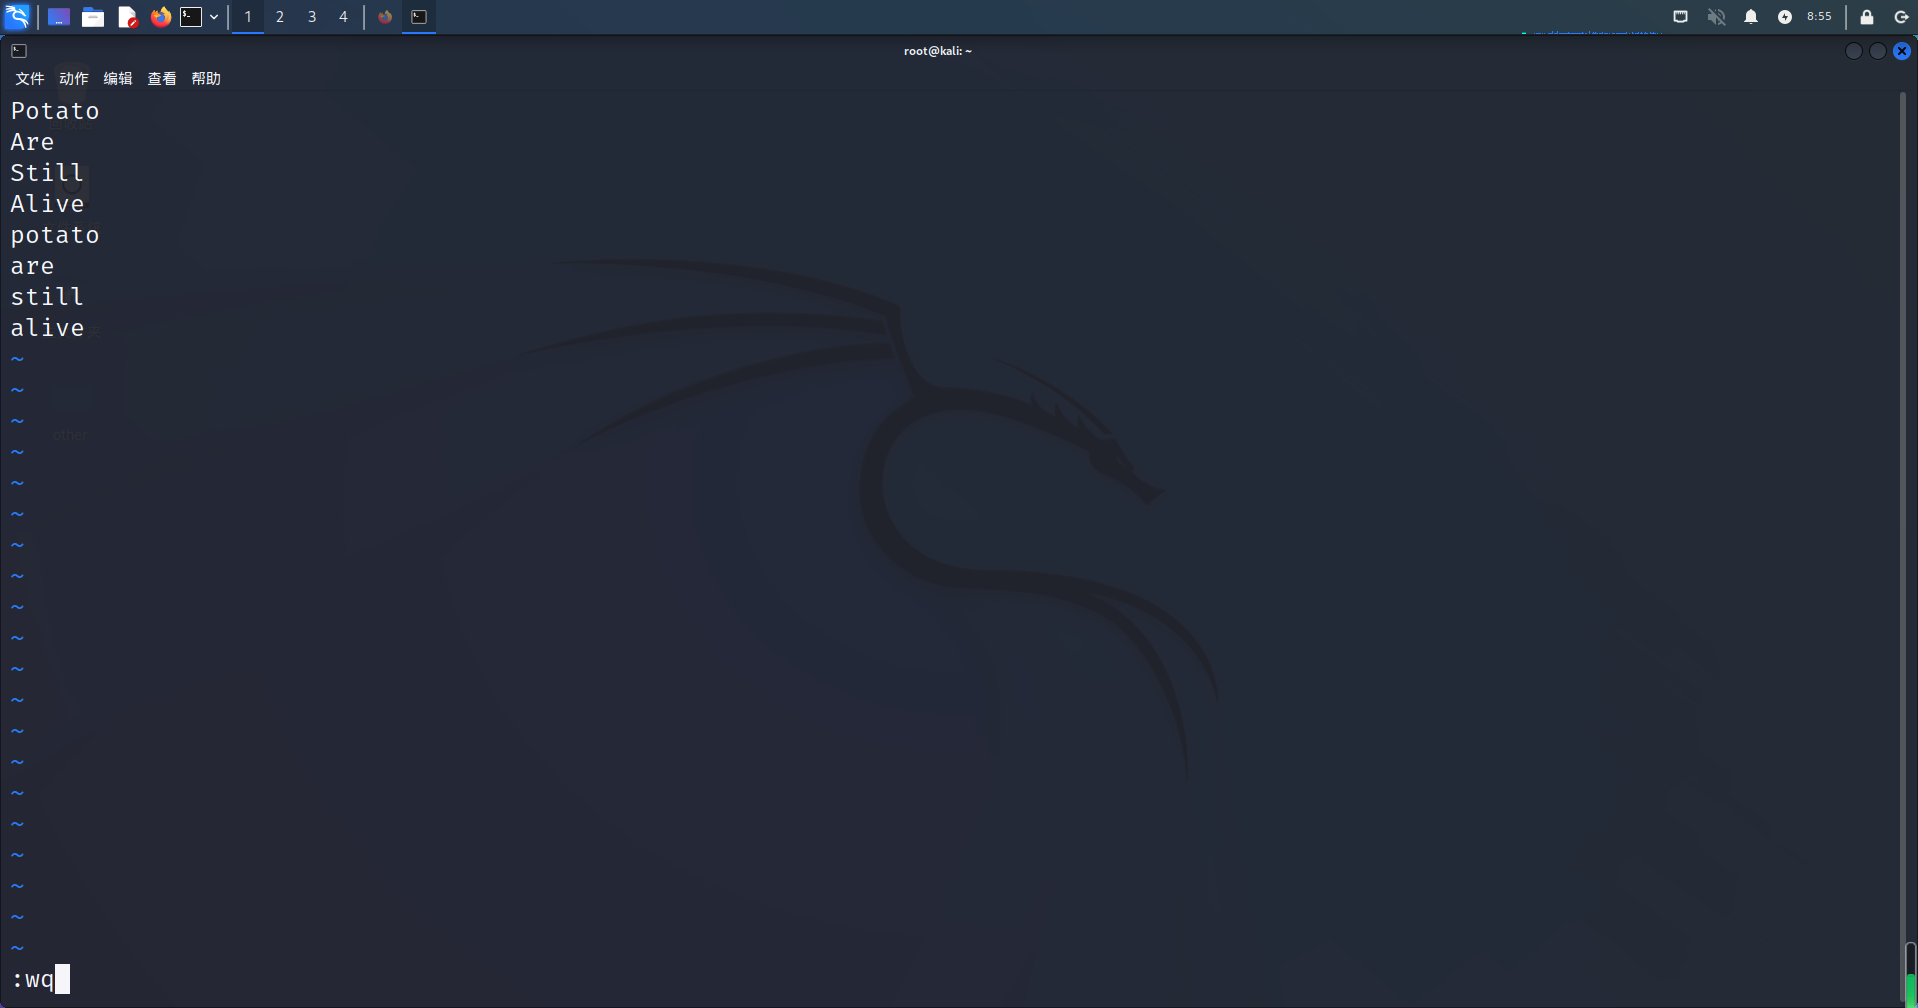The image size is (1918, 1008).
Task: Open the power manager icon
Action: (x=1785, y=17)
